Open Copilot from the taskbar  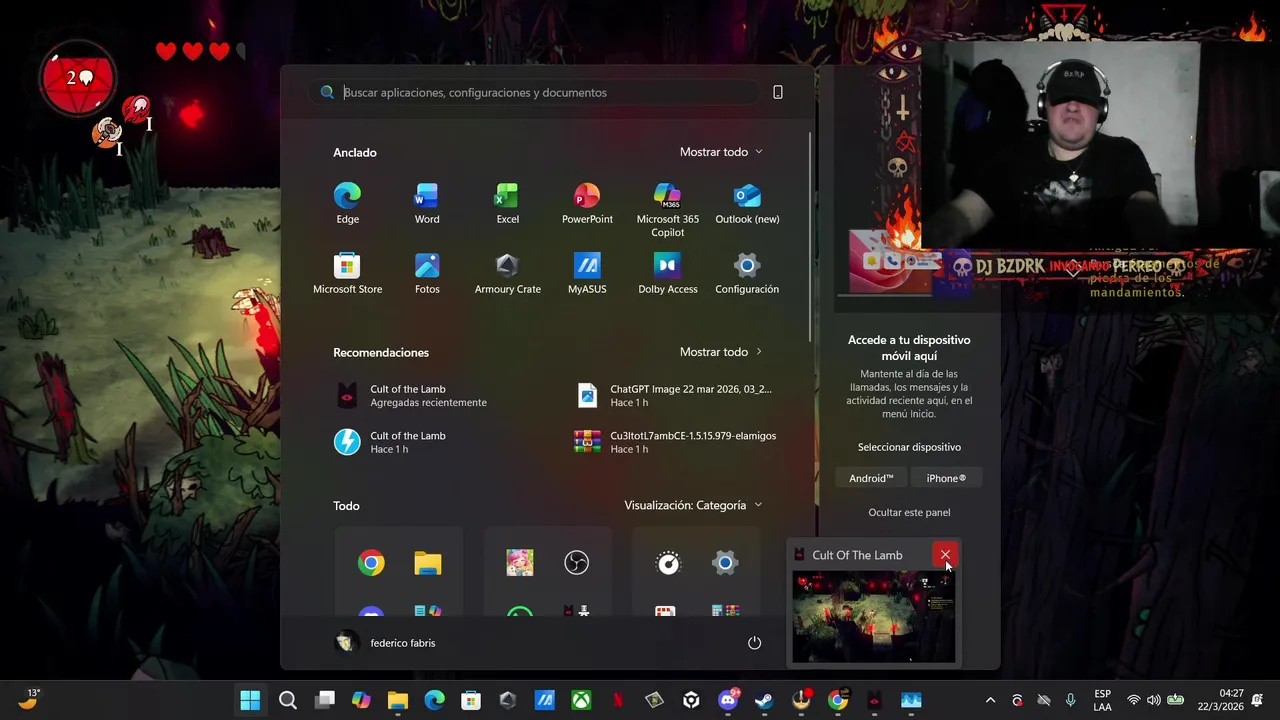click(361, 700)
